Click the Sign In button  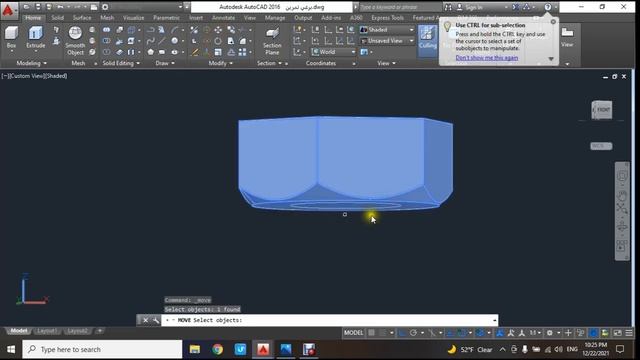[x=474, y=7]
